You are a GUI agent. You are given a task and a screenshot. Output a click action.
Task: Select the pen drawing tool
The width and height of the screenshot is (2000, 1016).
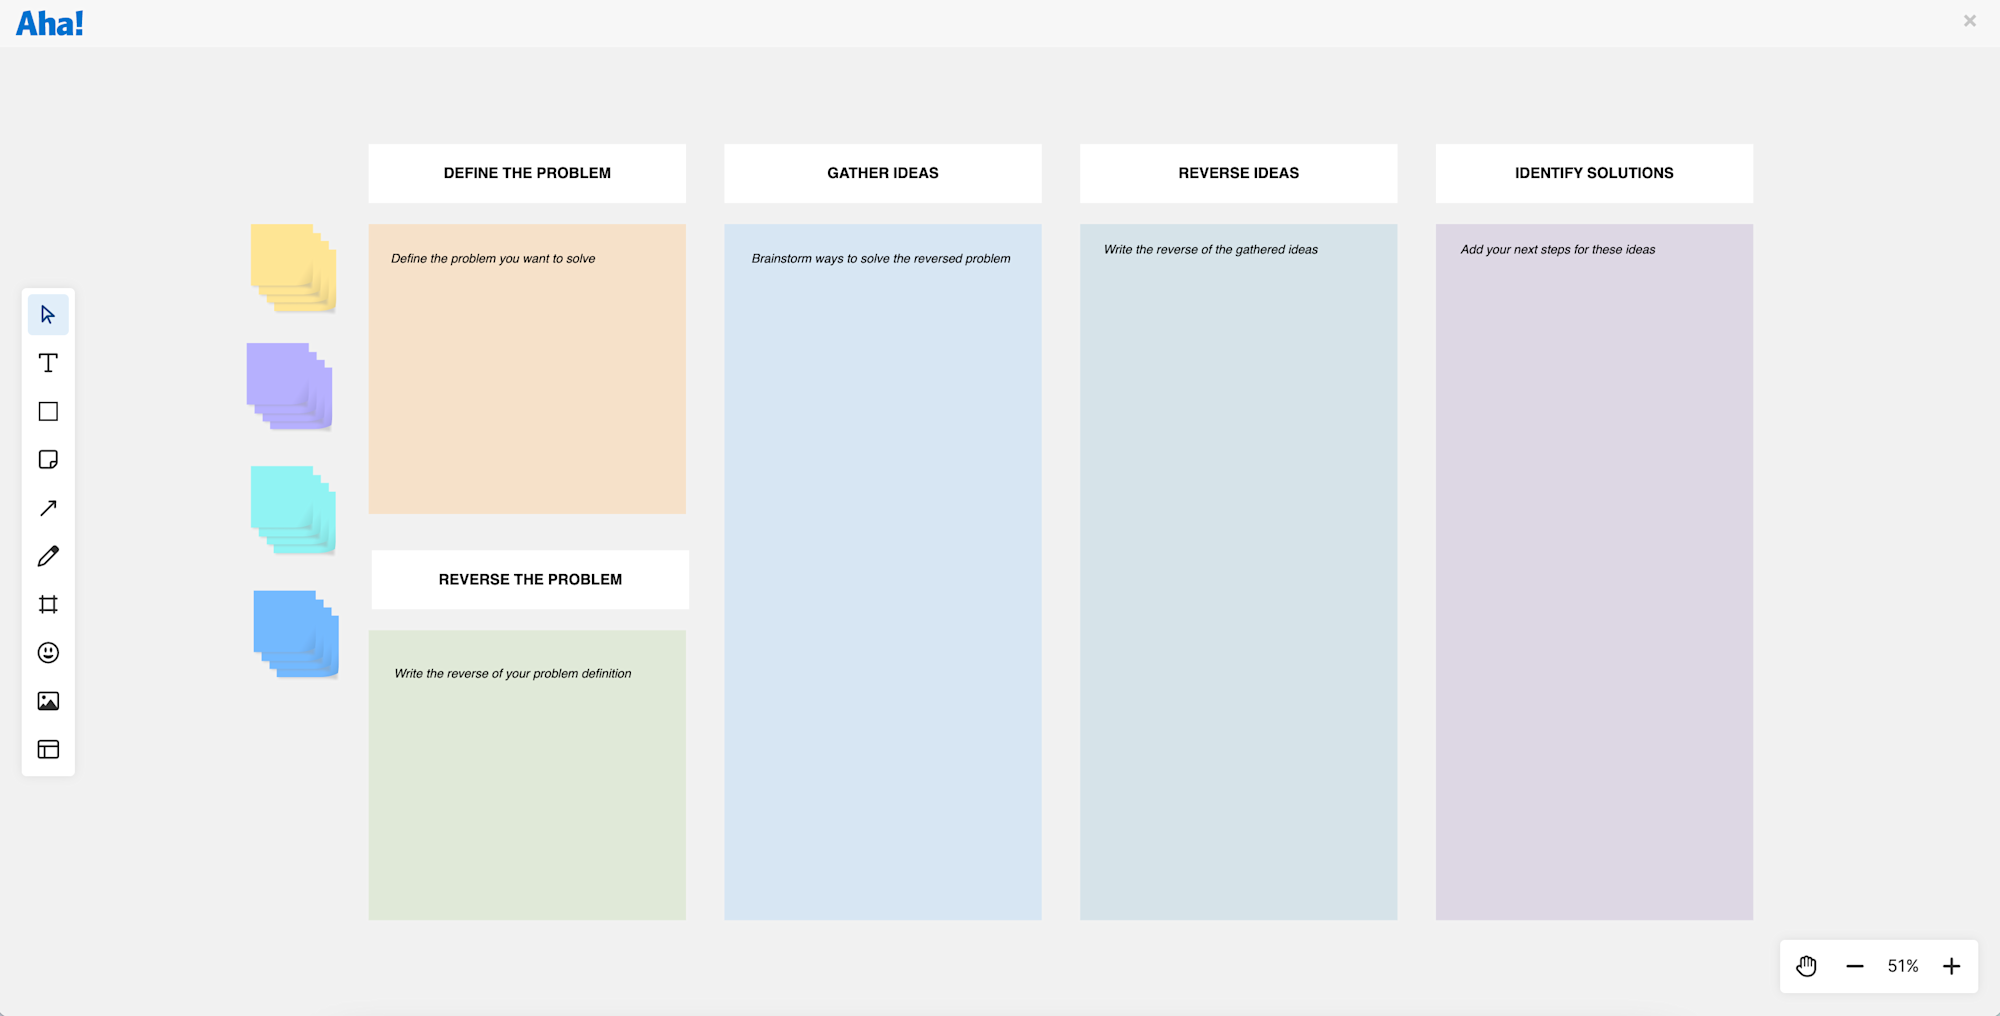[47, 556]
